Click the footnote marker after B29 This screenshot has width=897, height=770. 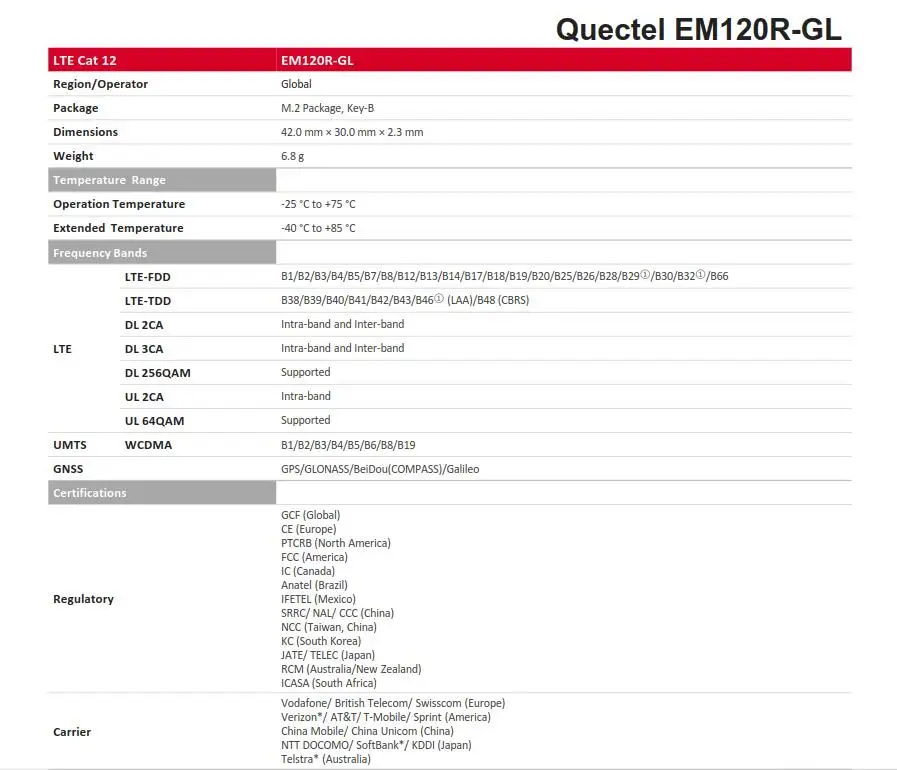[x=645, y=275]
